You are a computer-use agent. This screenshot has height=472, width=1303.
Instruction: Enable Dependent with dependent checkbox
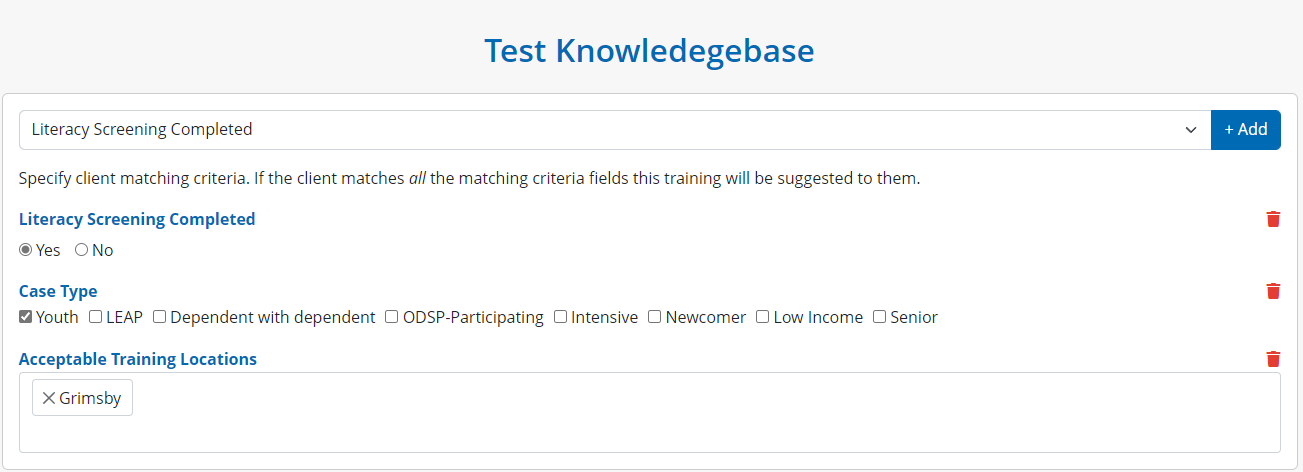[160, 317]
